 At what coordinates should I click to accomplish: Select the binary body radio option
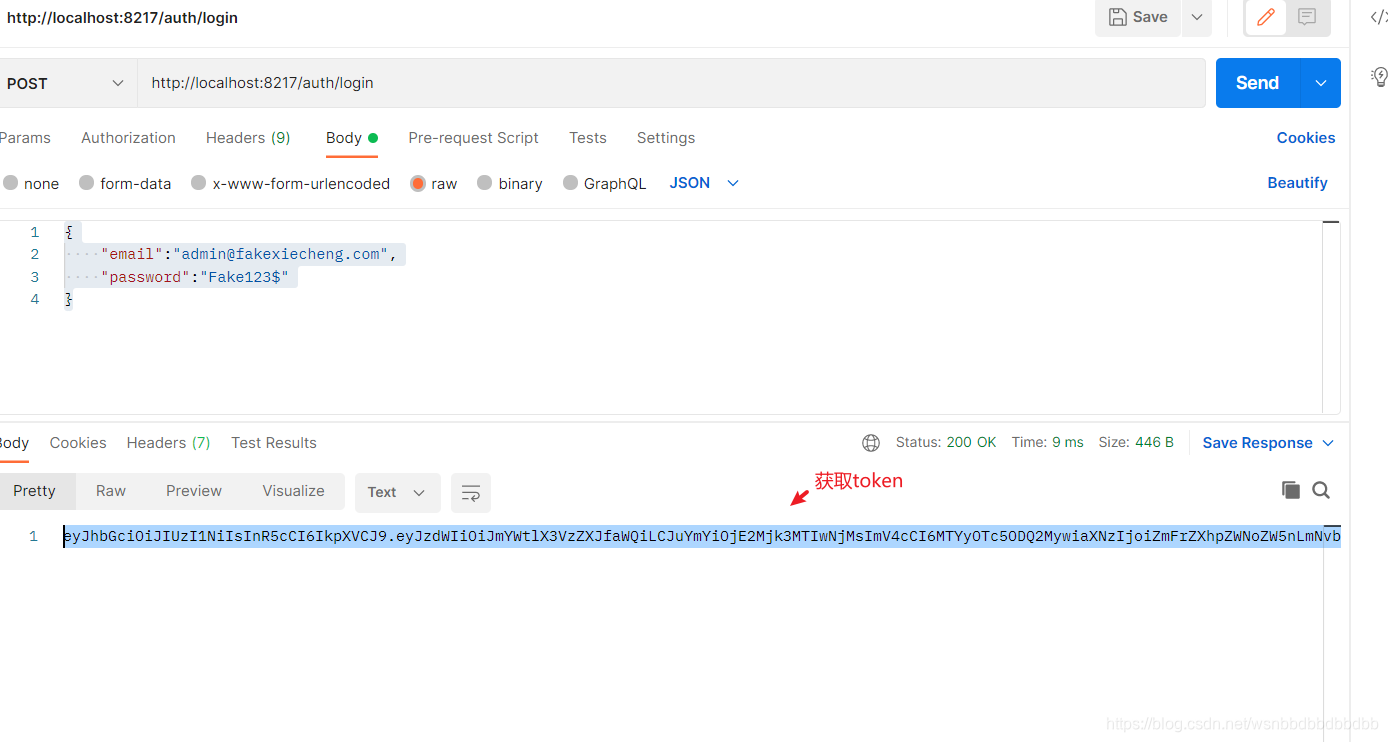click(485, 183)
